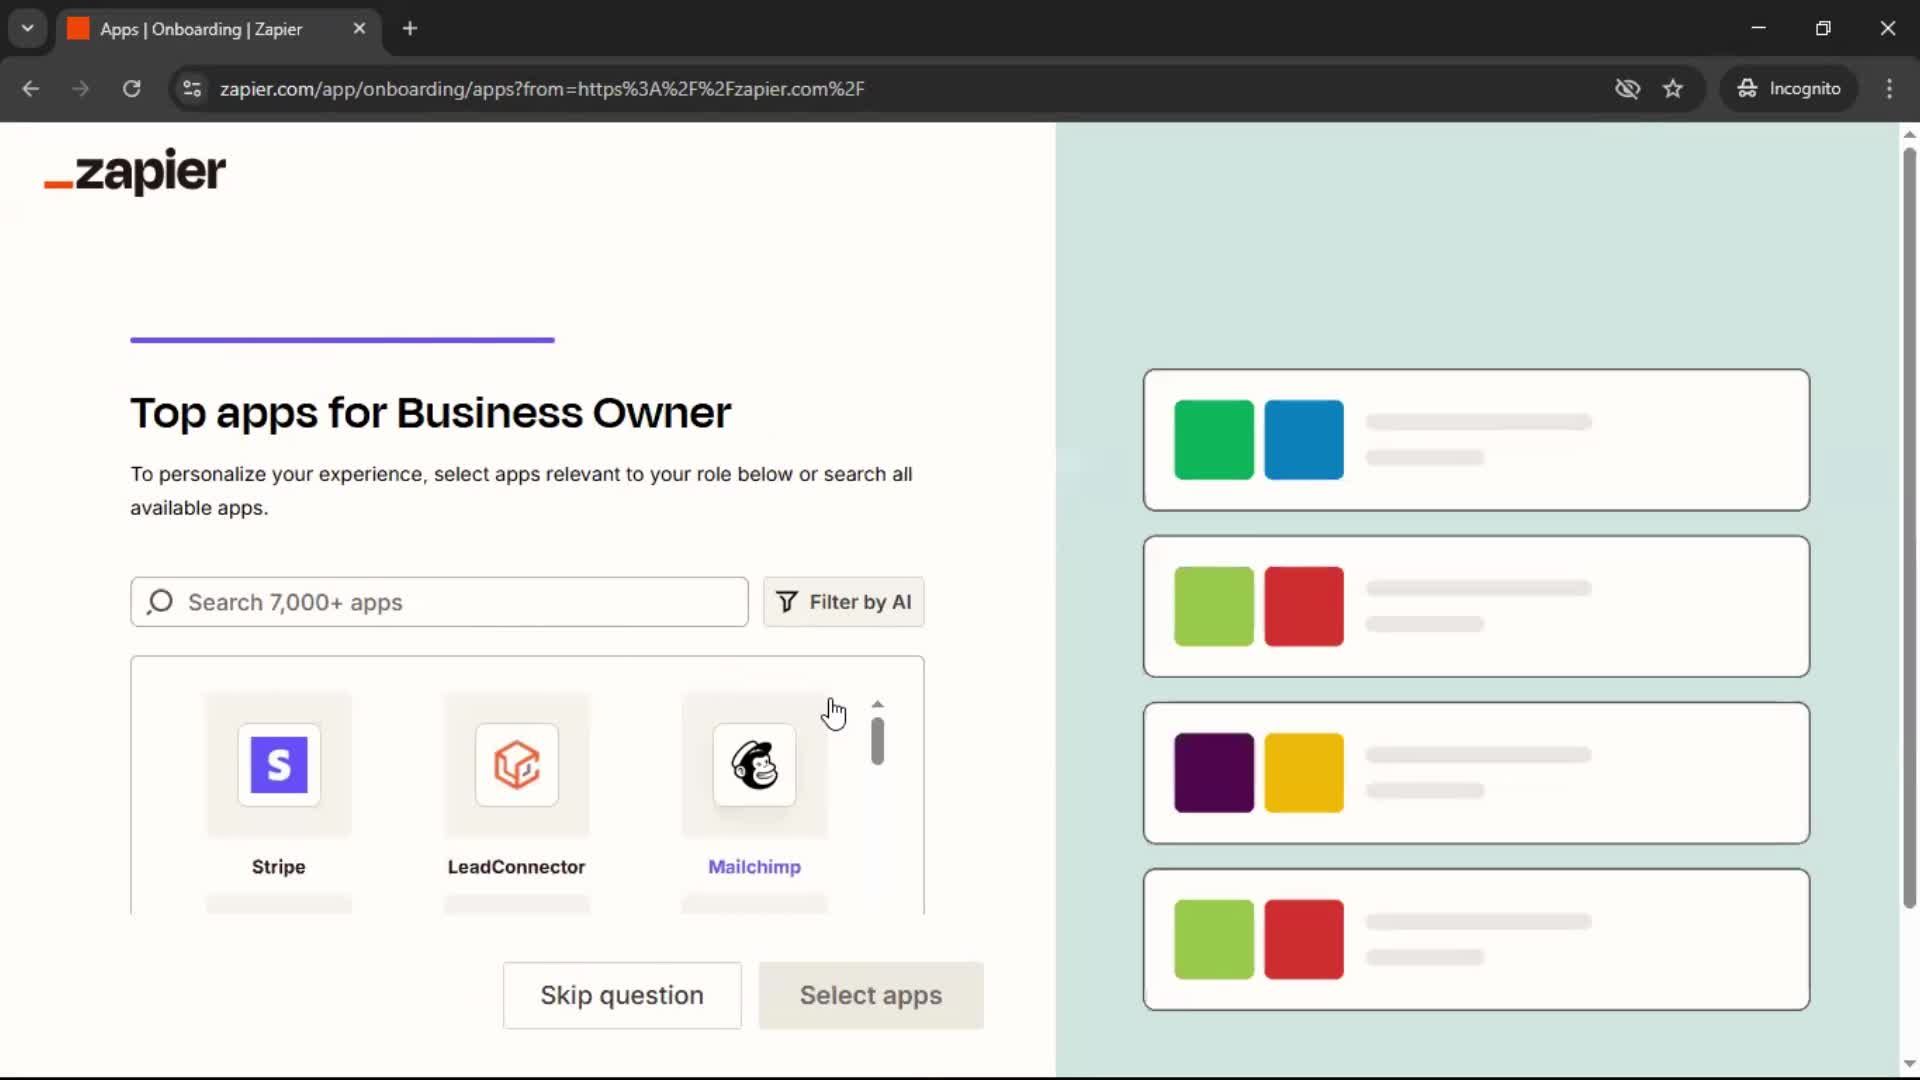Minimize the browser window
Viewport: 1920px width, 1080px height.
pos(1759,29)
